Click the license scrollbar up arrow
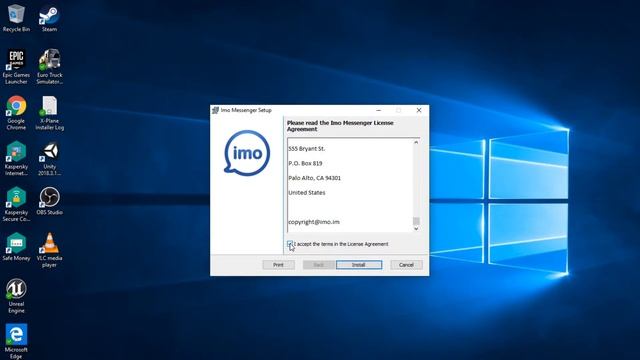 tap(416, 142)
